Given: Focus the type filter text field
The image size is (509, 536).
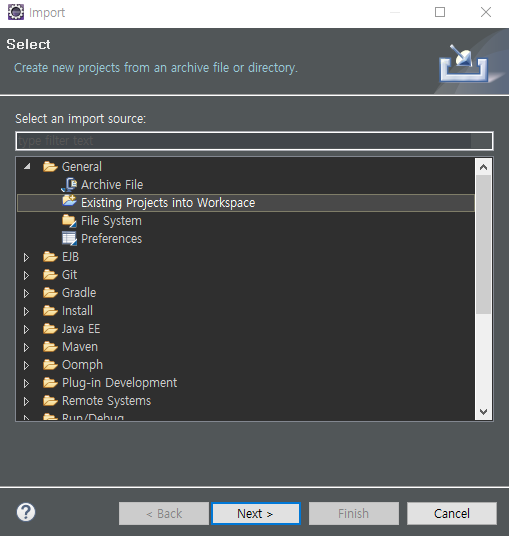Looking at the screenshot, I should [x=254, y=141].
